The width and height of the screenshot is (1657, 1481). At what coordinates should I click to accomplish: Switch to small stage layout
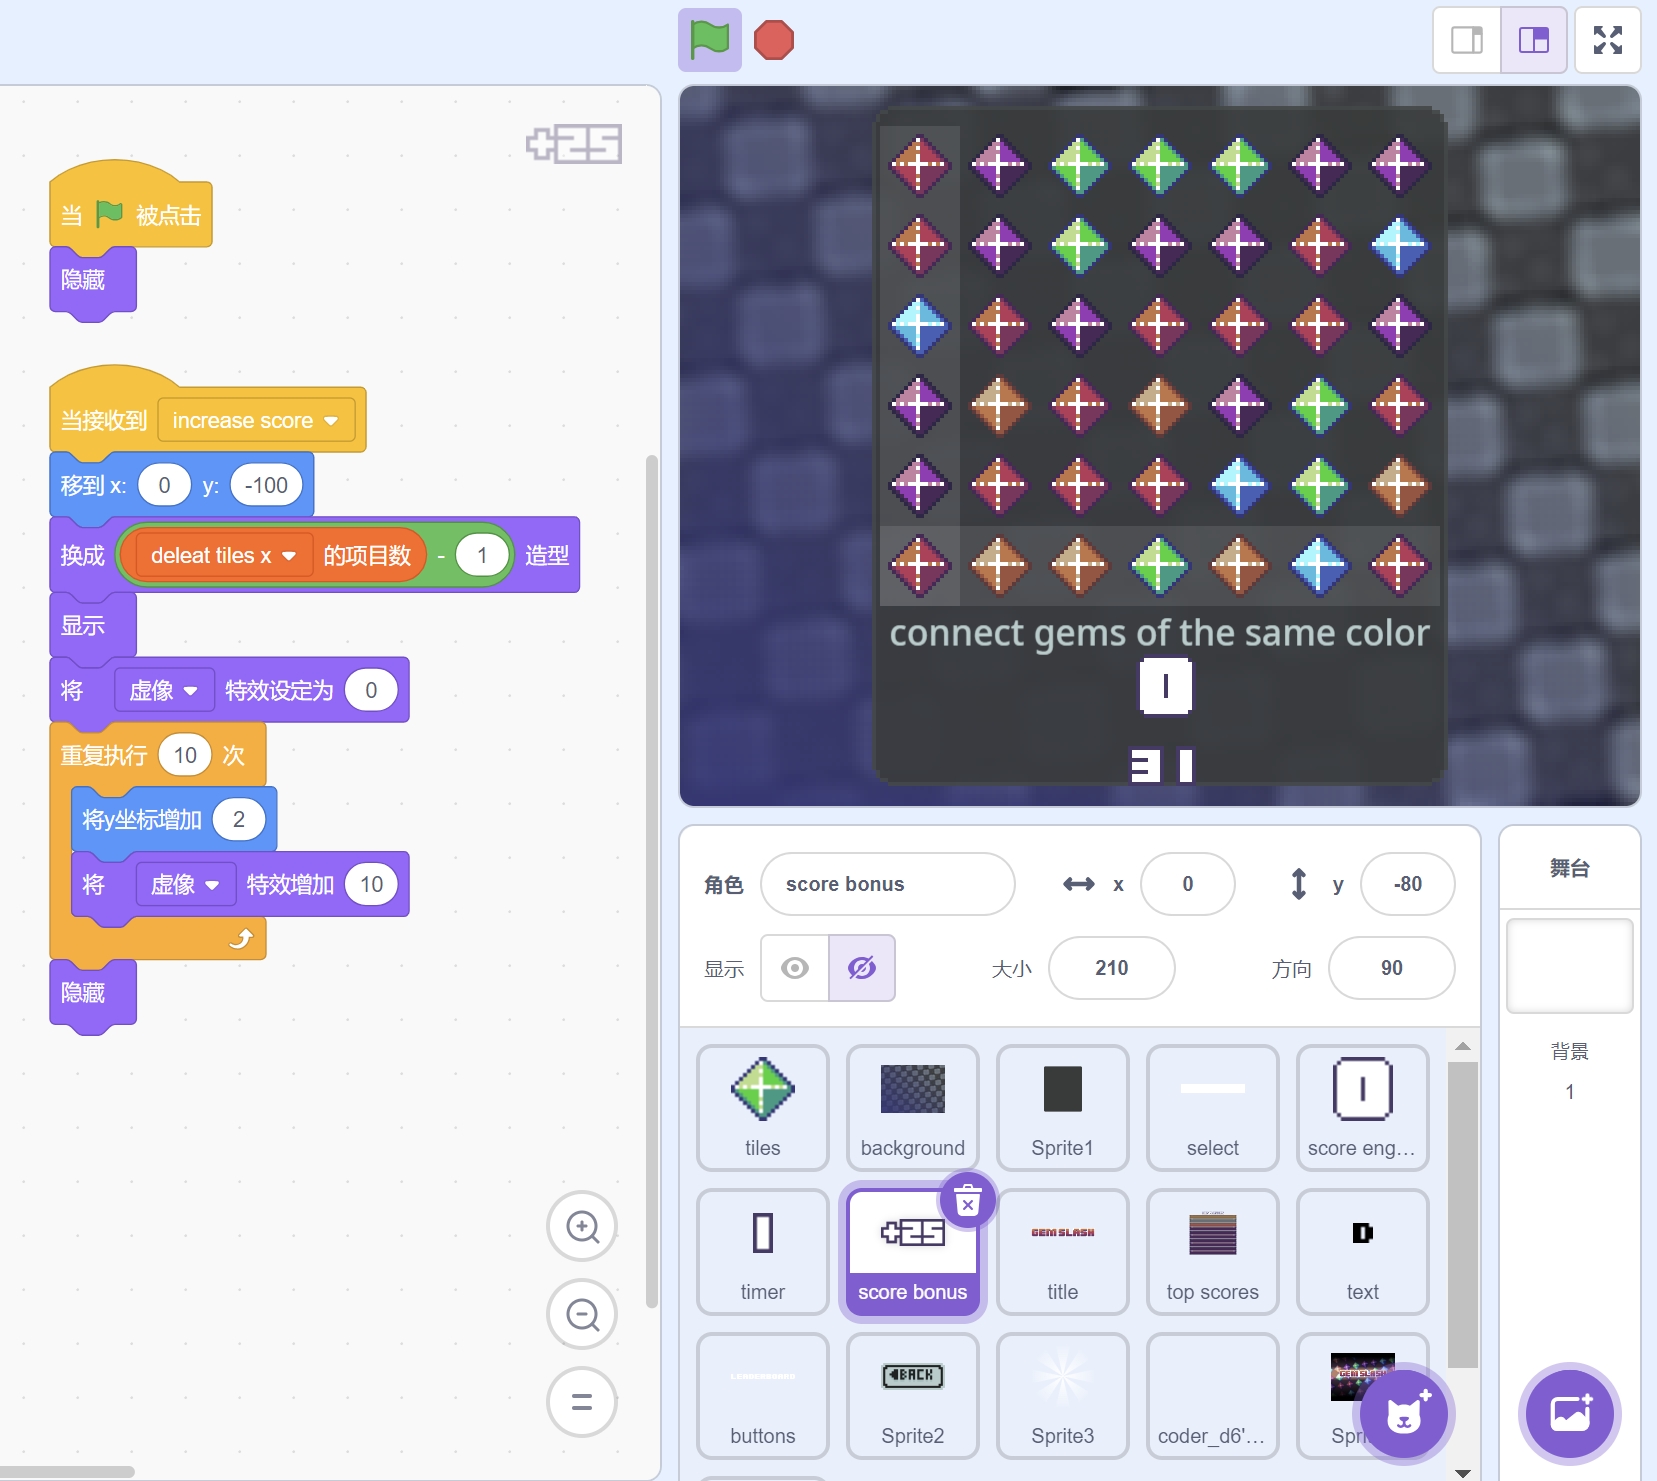click(1467, 41)
